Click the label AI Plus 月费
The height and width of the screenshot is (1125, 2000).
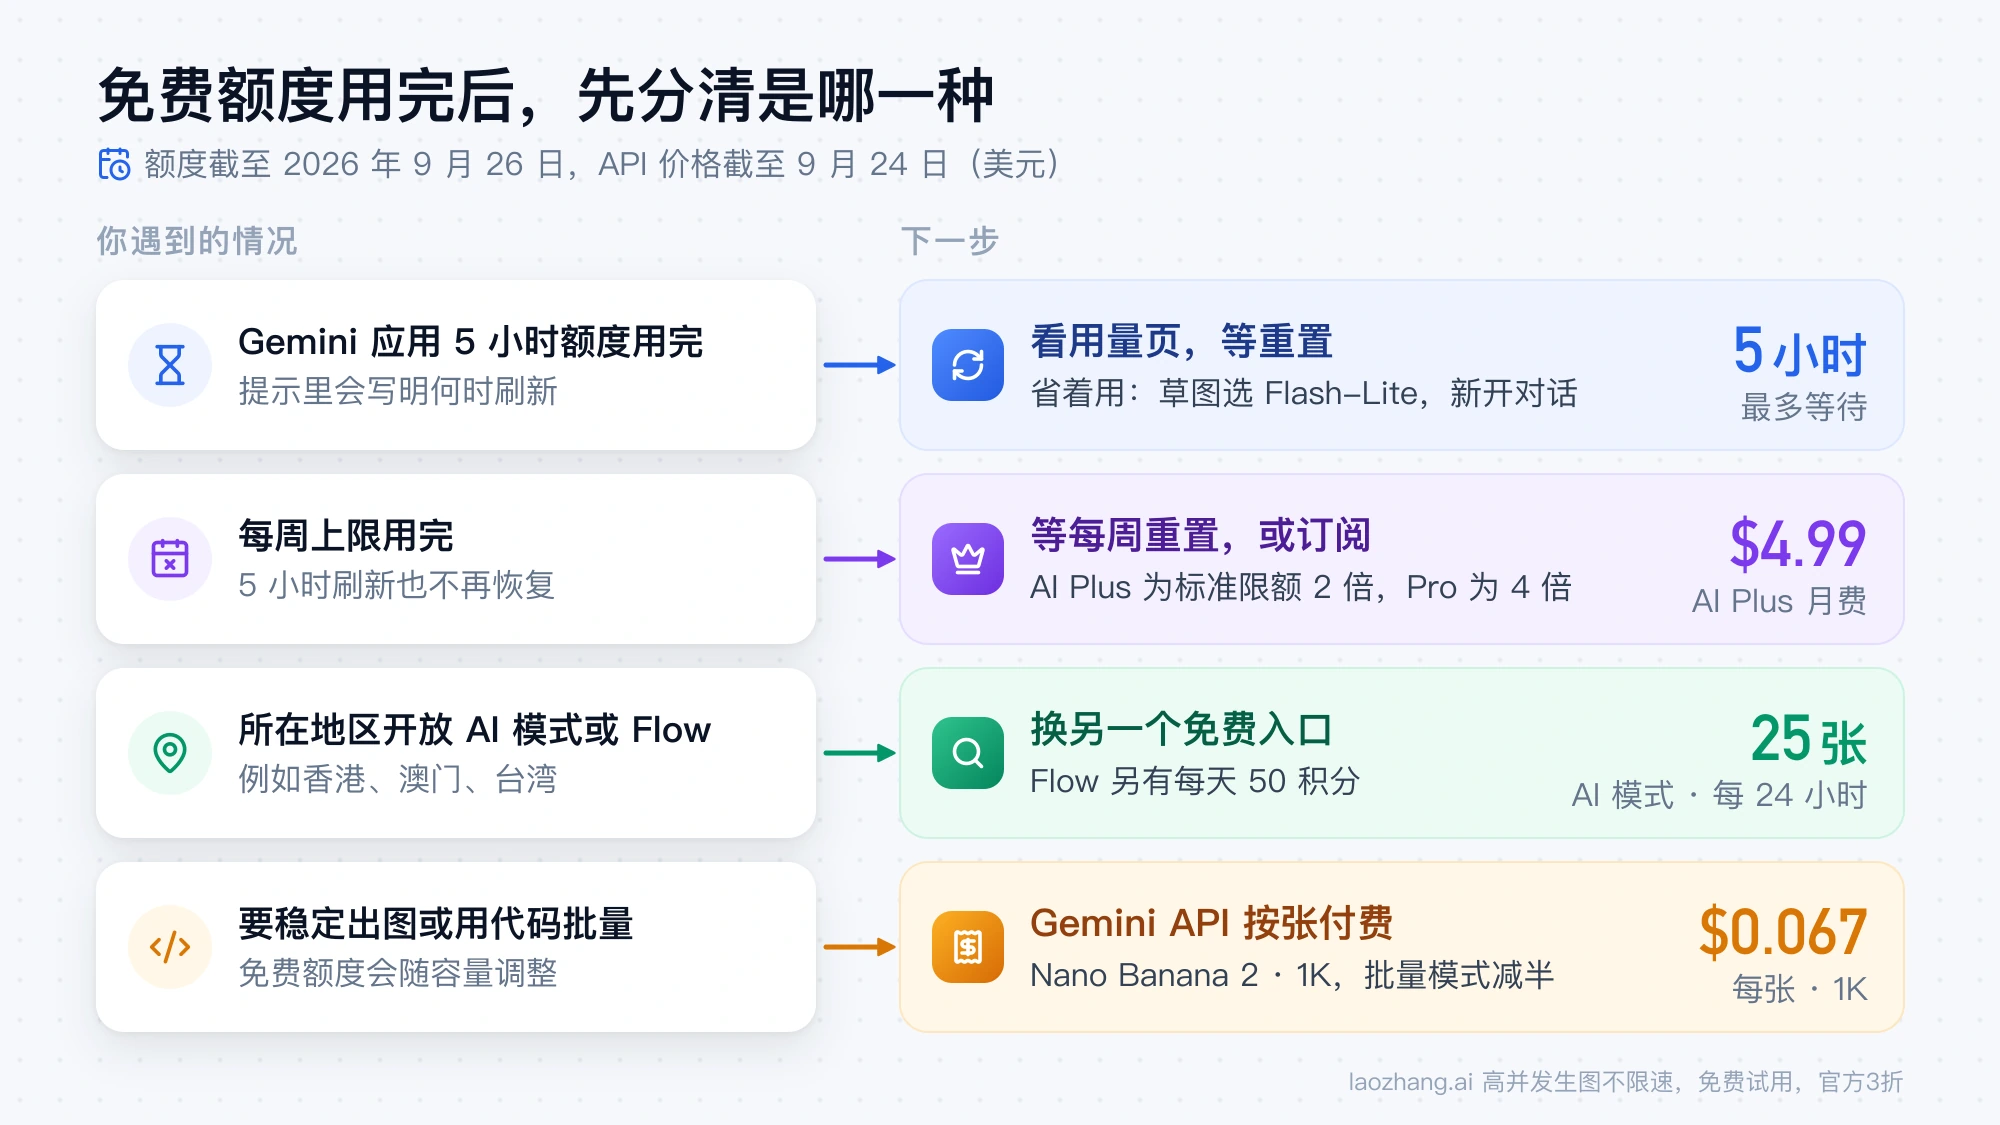pos(1779,601)
